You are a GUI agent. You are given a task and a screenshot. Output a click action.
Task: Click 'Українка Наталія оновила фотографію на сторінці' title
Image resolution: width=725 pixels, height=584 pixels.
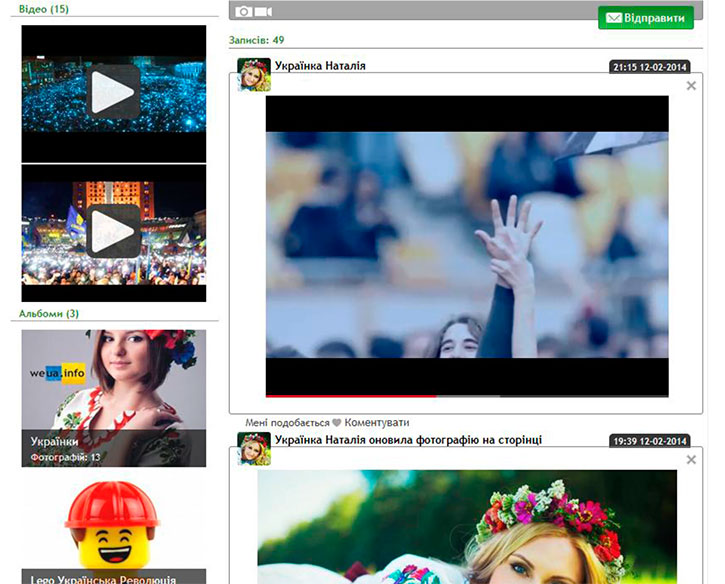[x=408, y=440]
